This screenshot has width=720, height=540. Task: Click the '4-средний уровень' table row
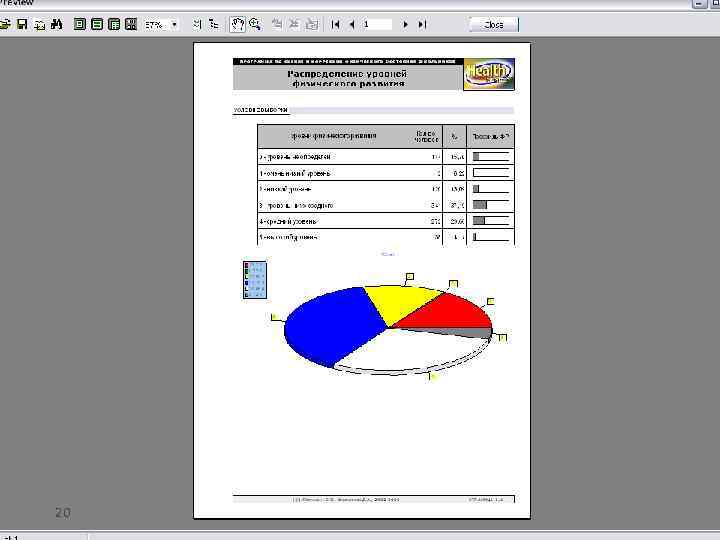click(x=386, y=221)
